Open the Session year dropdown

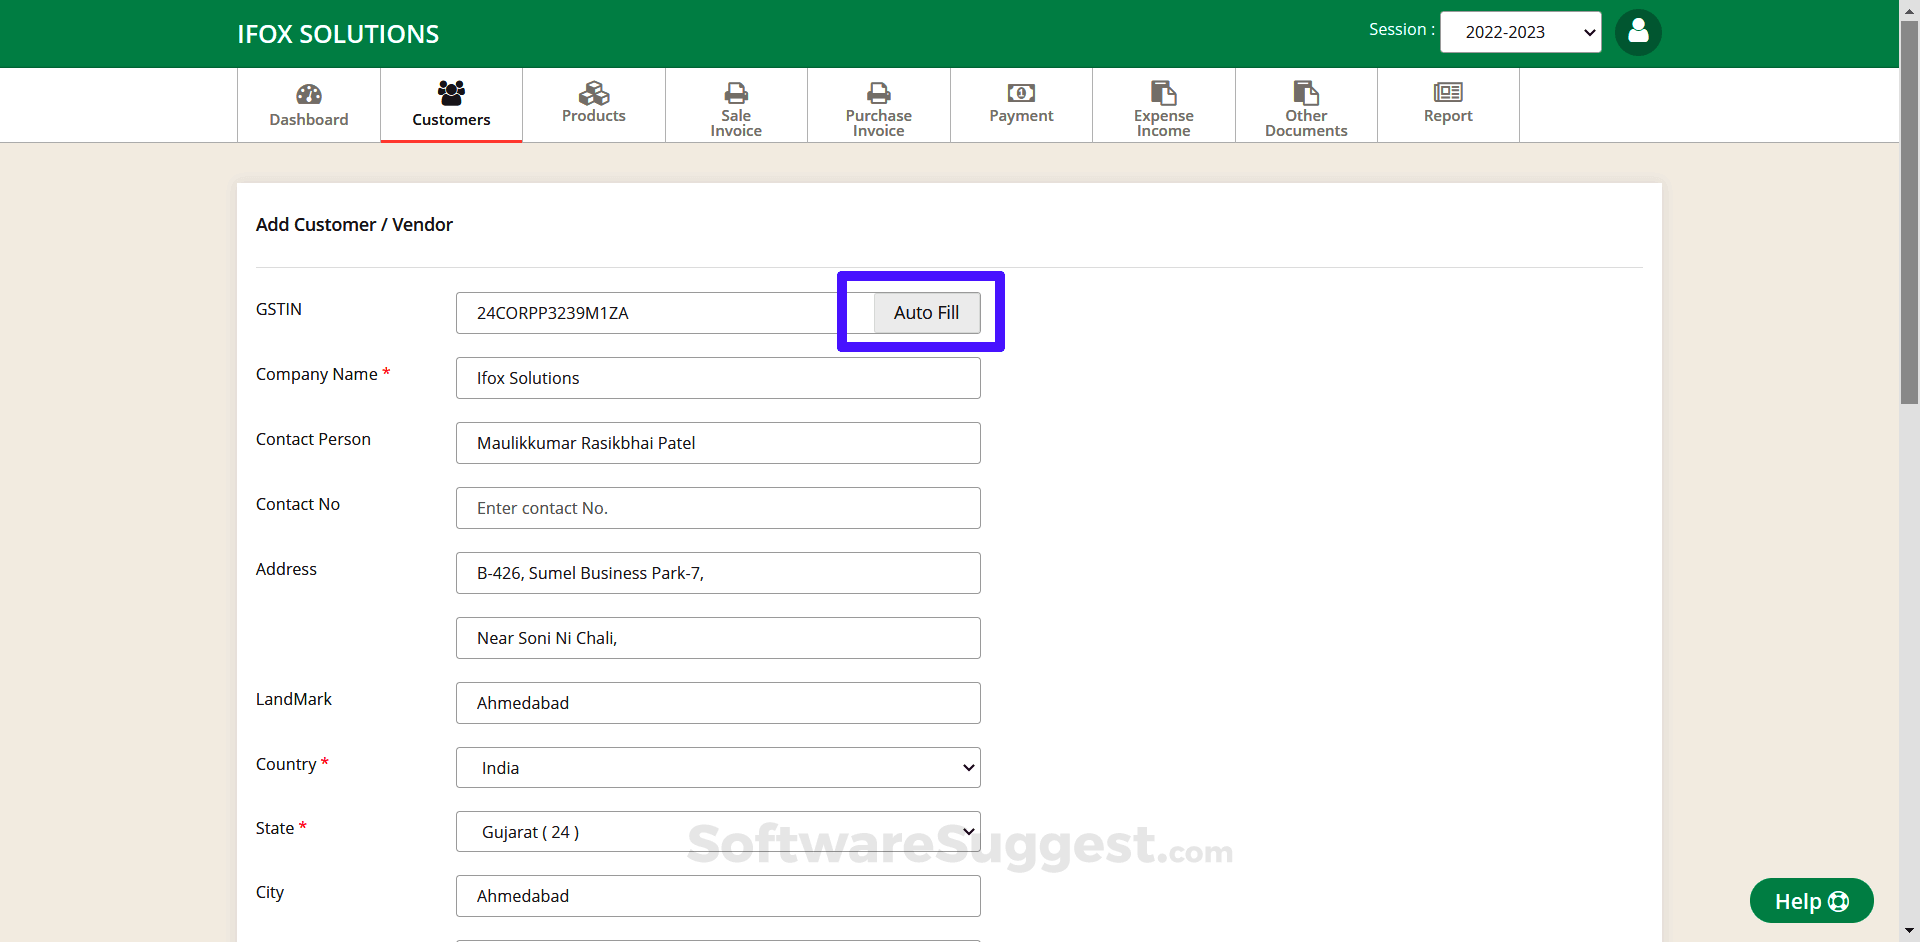[1520, 32]
